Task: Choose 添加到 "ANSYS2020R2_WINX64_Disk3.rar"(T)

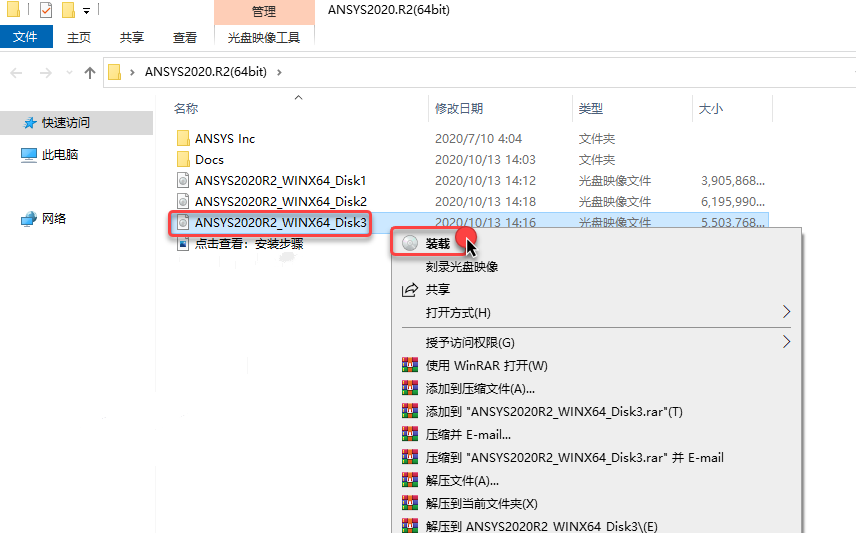Action: click(554, 411)
